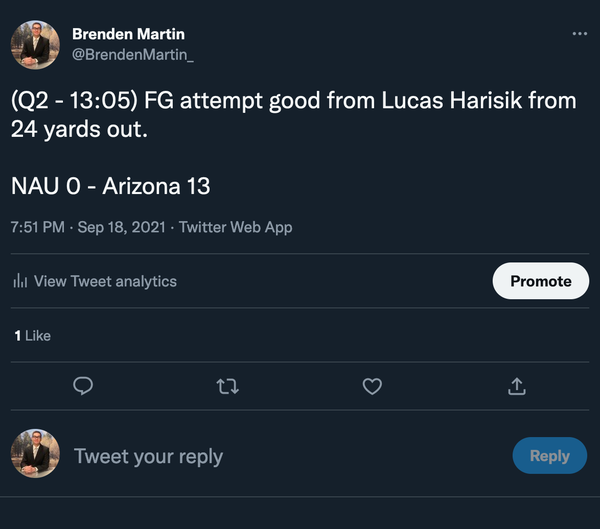The width and height of the screenshot is (600, 529).
Task: Open the tweet's more options menu
Action: coord(580,34)
